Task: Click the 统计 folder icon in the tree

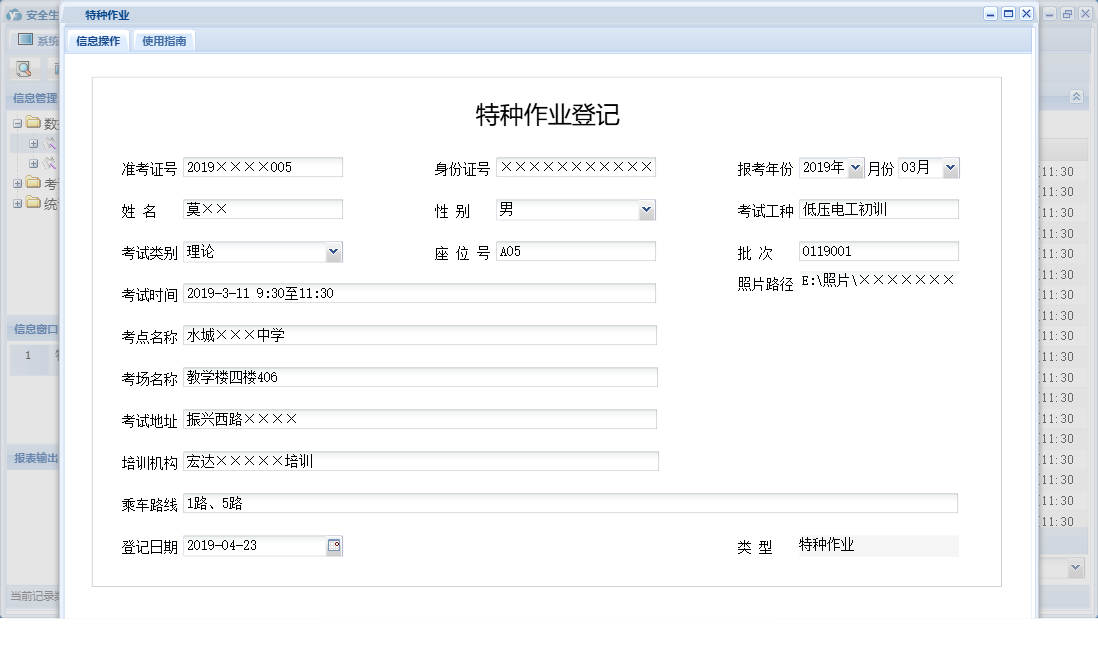Action: [x=32, y=201]
